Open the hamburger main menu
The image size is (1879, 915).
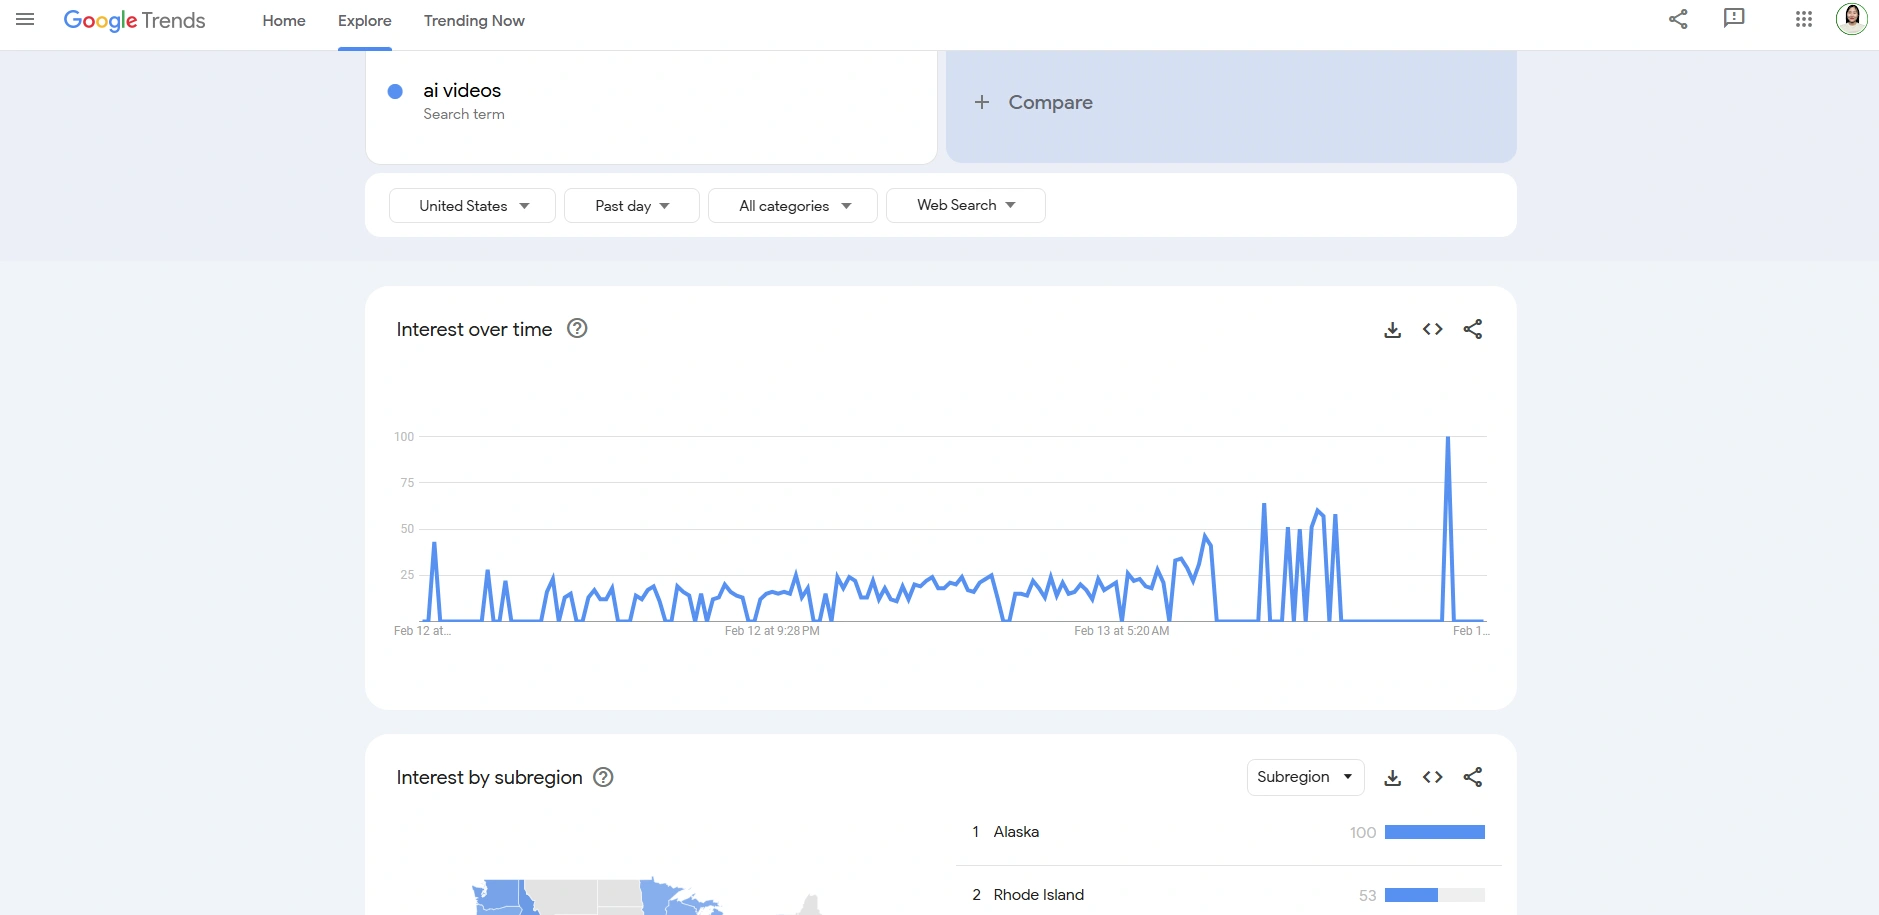[25, 20]
